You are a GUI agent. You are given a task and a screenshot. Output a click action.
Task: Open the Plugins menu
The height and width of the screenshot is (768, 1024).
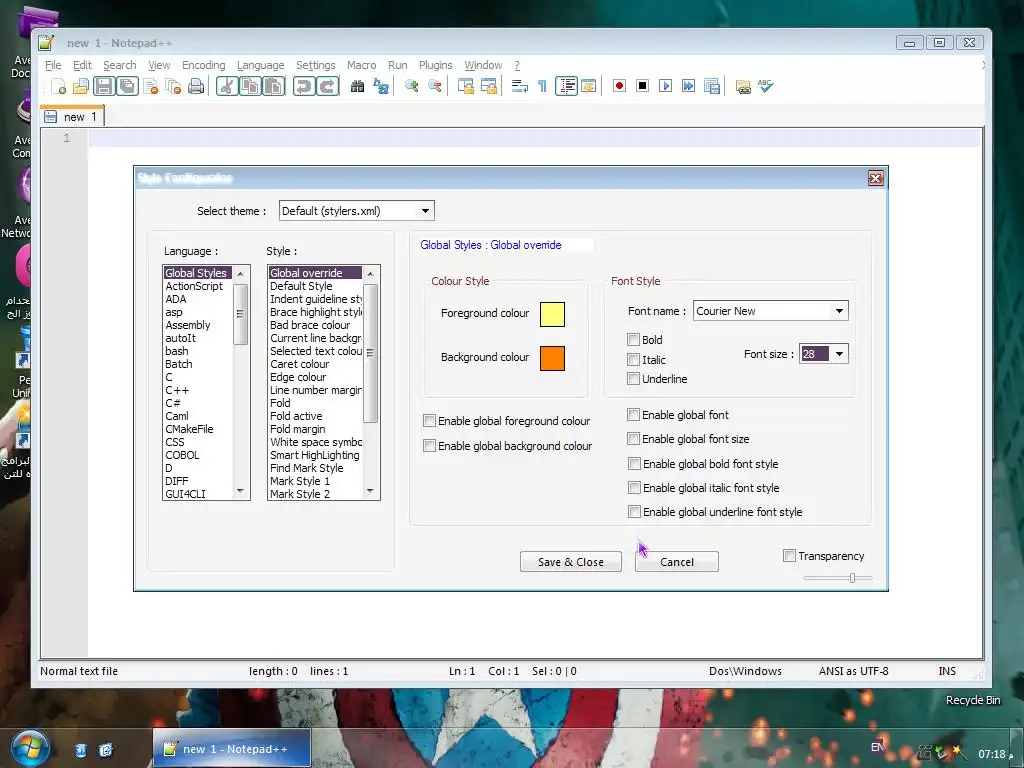(436, 65)
